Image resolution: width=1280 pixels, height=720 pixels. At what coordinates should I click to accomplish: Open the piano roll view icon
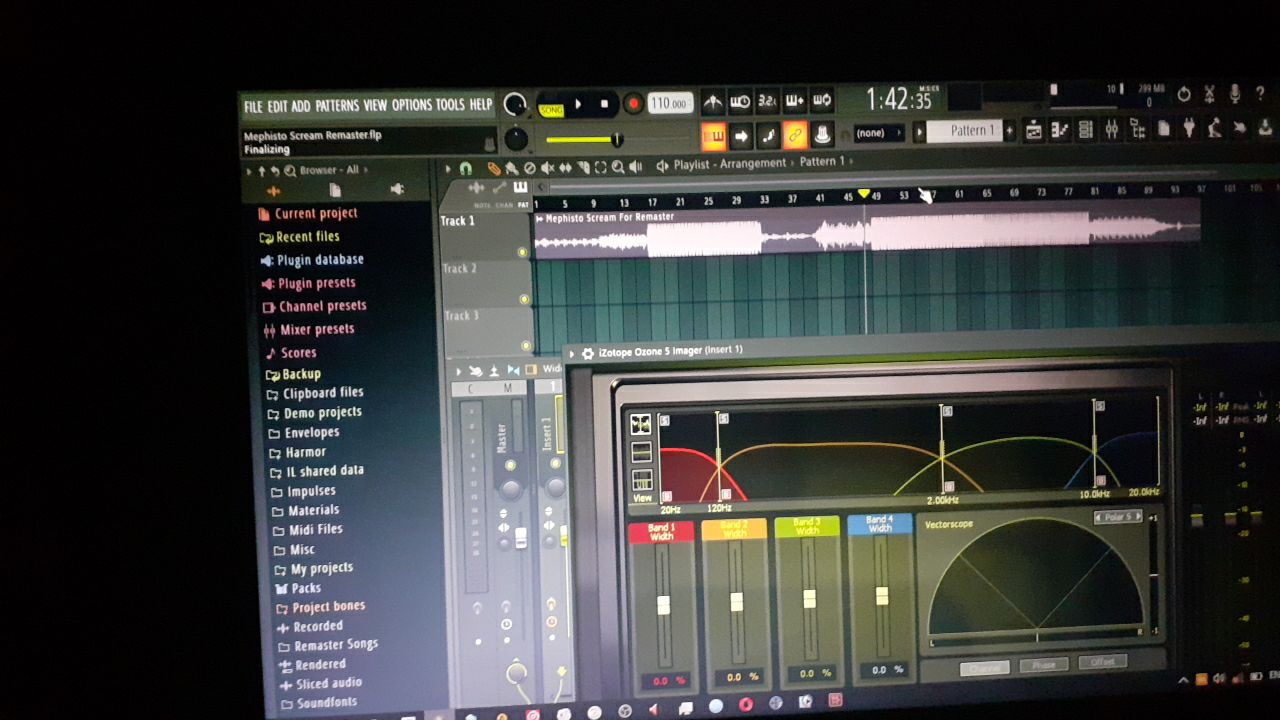click(x=1059, y=129)
